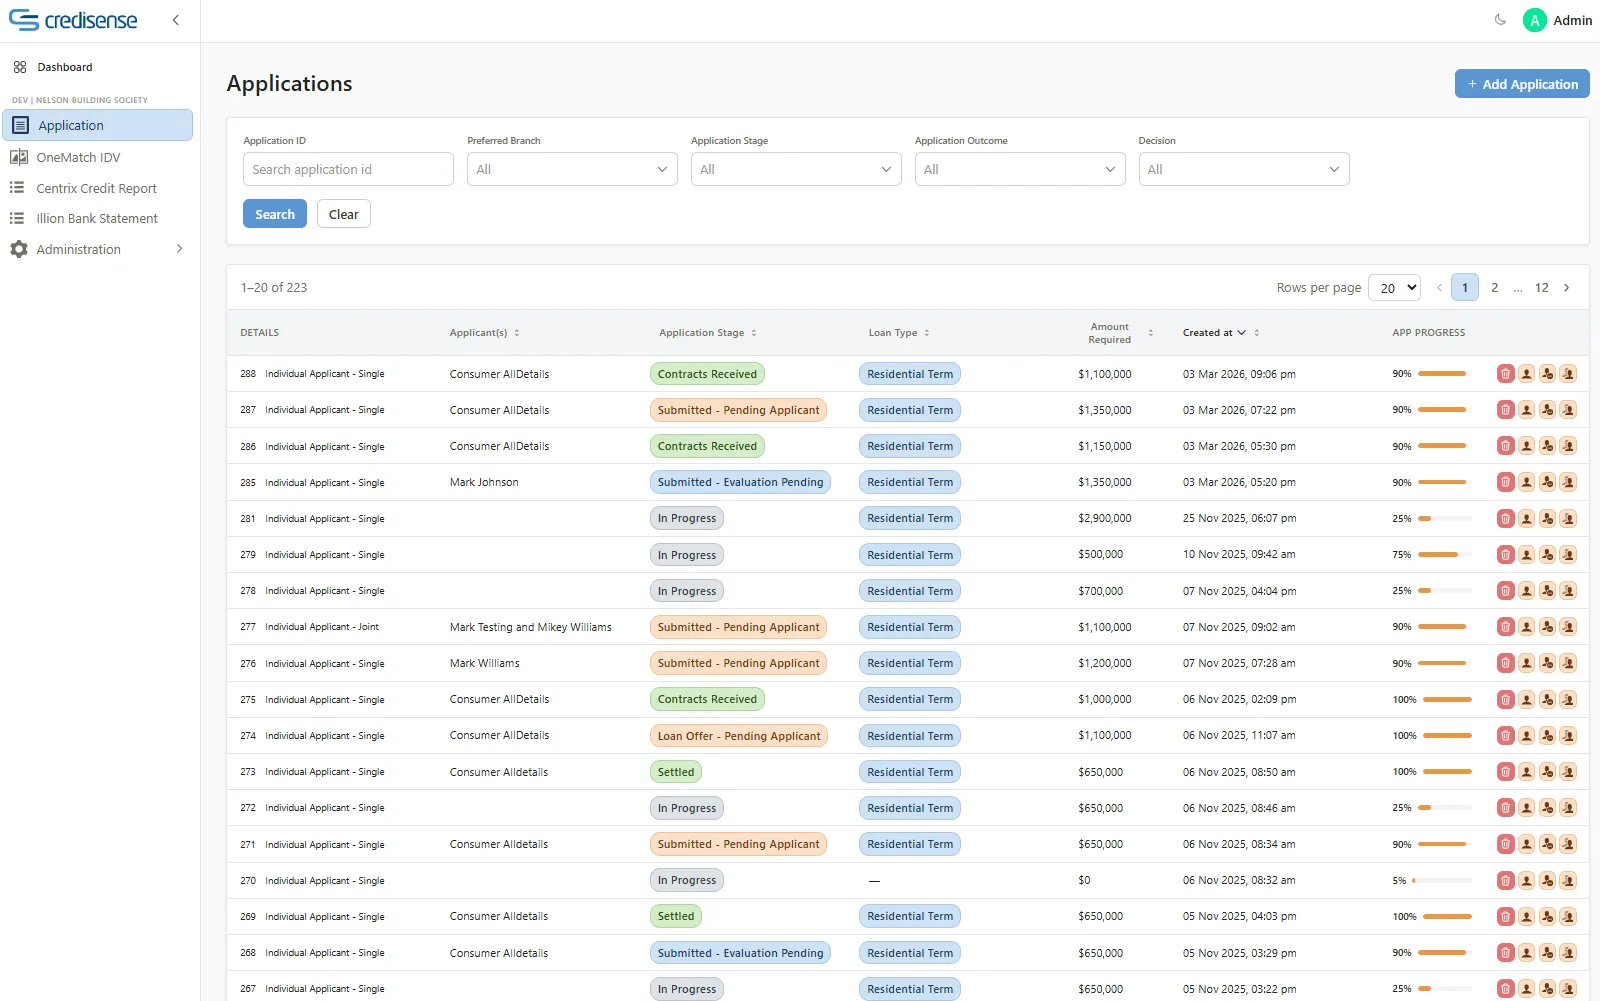The image size is (1600, 1001).
Task: Click Mark Johnson applicant name
Action: [x=484, y=482]
